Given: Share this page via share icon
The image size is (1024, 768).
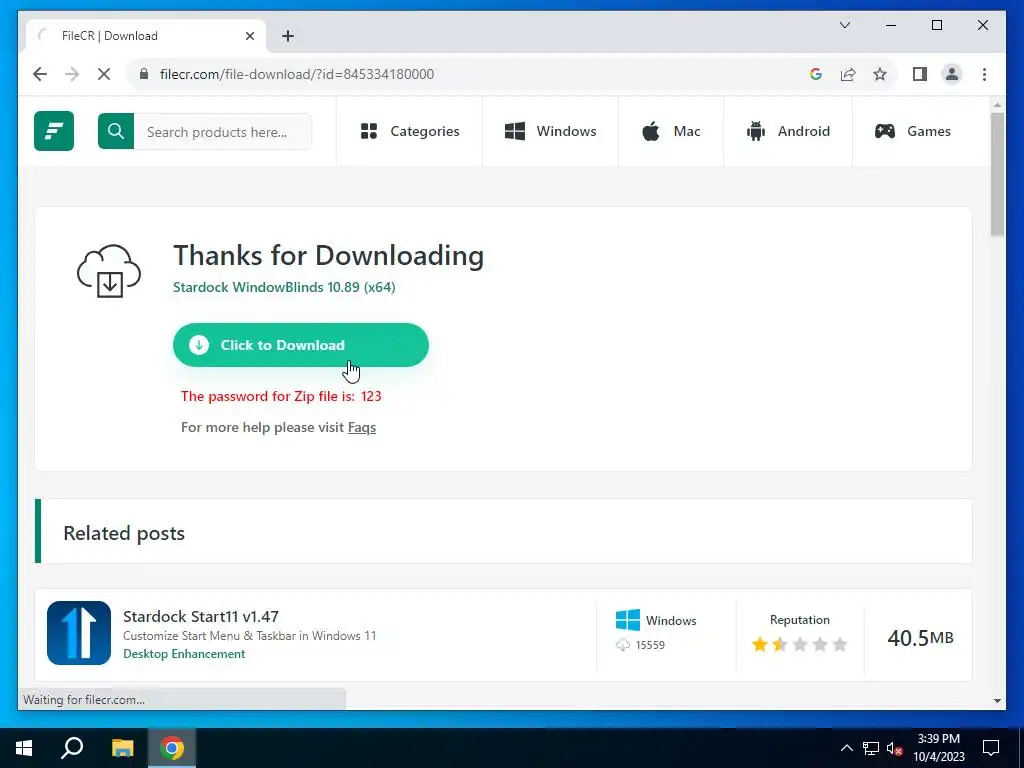Looking at the screenshot, I should 848,74.
